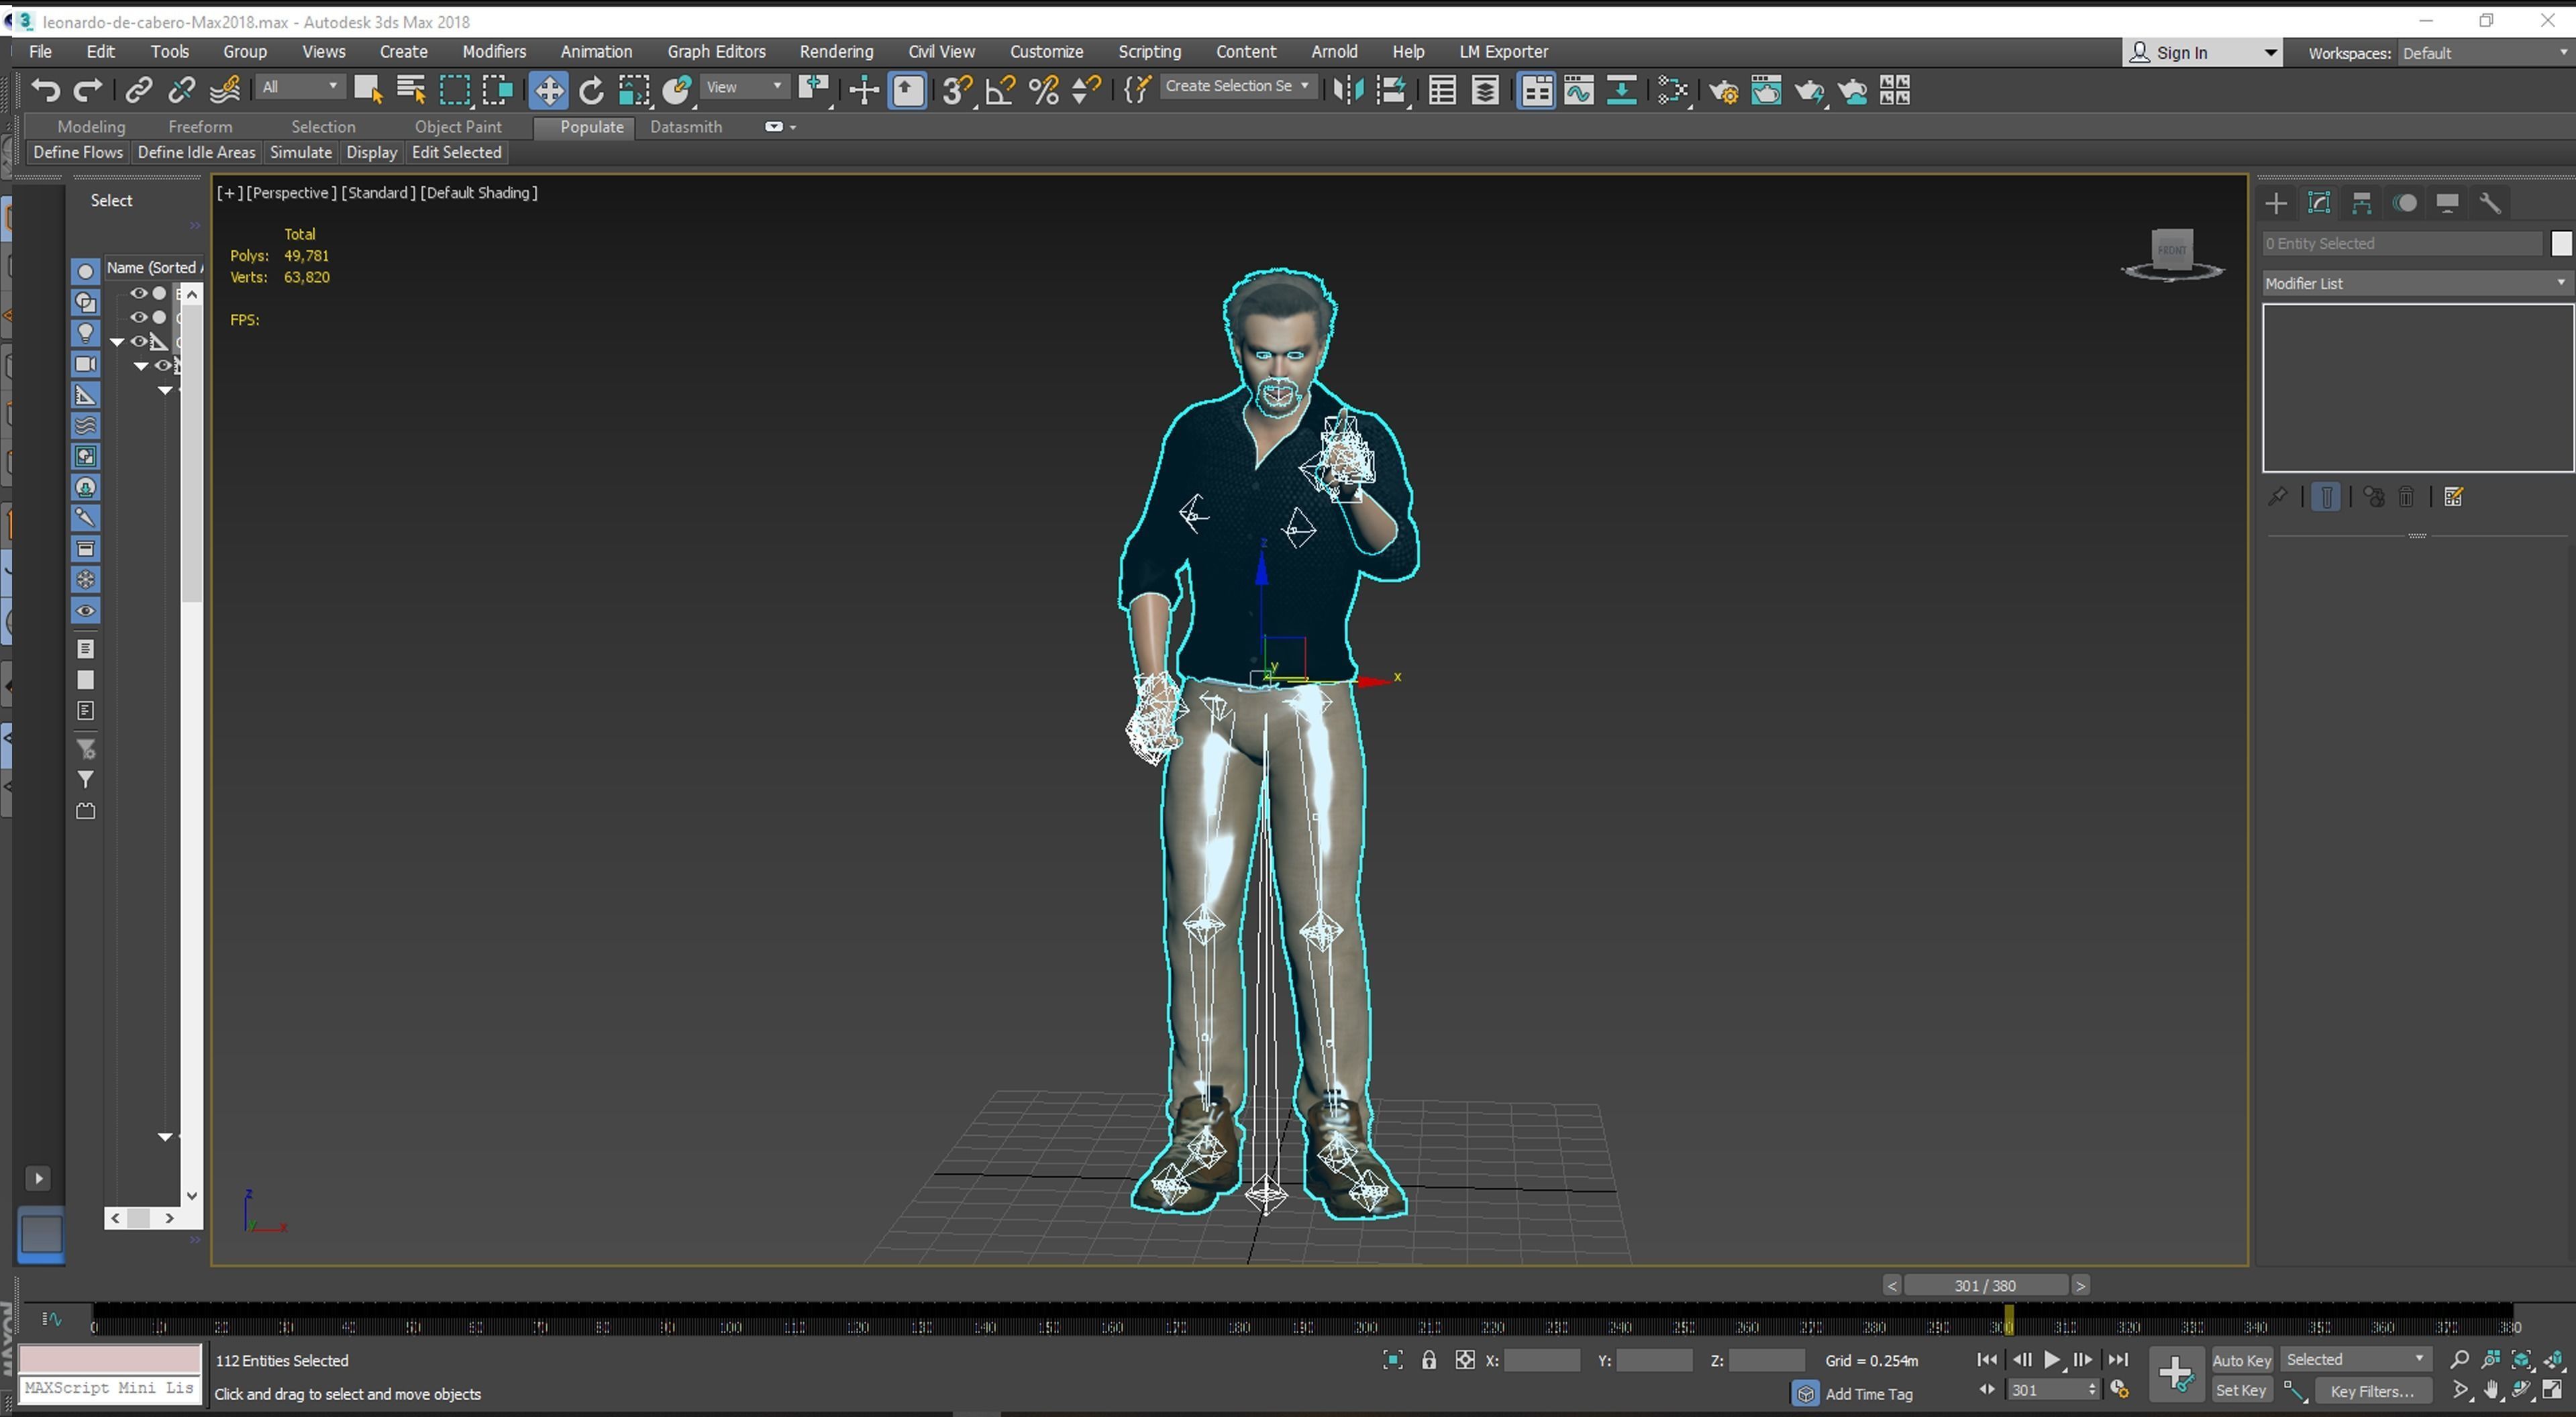Viewport: 2576px width, 1417px height.
Task: Open the Schematic View
Action: coord(1622,91)
